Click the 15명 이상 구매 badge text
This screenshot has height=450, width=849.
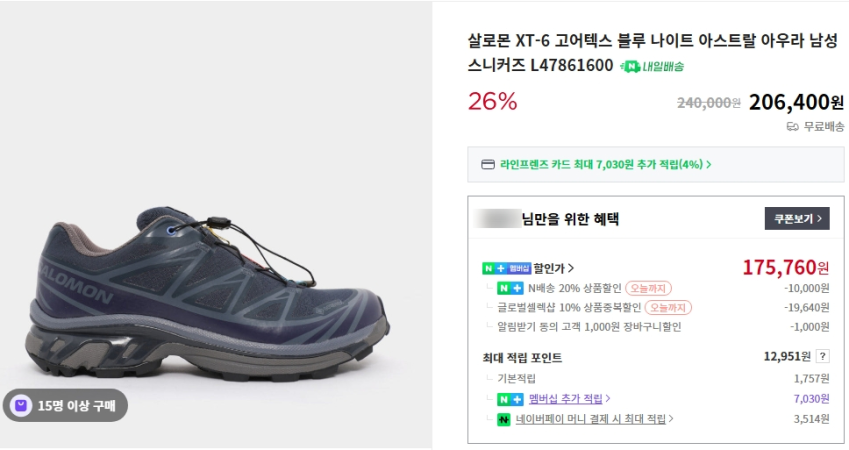[76, 406]
